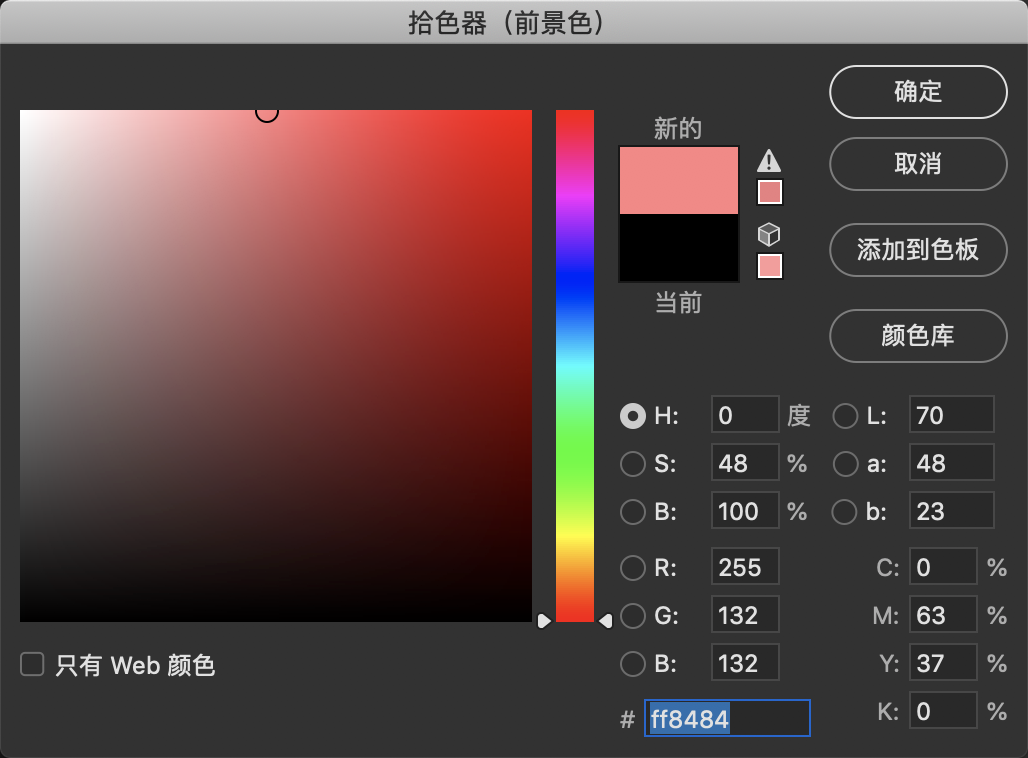Click the 添加到色板 button
This screenshot has width=1028, height=758.
pyautogui.click(x=917, y=250)
